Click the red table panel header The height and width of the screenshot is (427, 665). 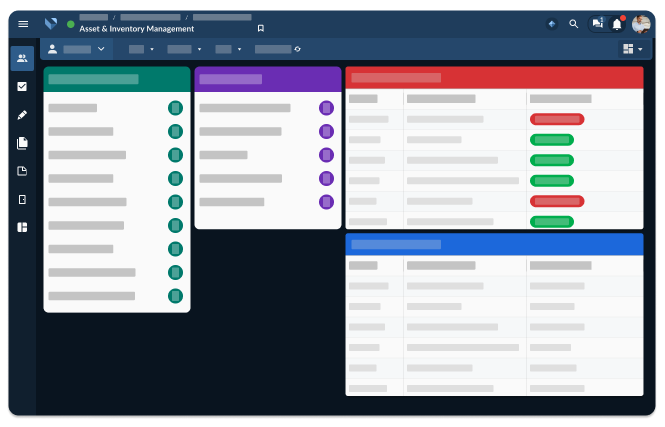click(495, 78)
